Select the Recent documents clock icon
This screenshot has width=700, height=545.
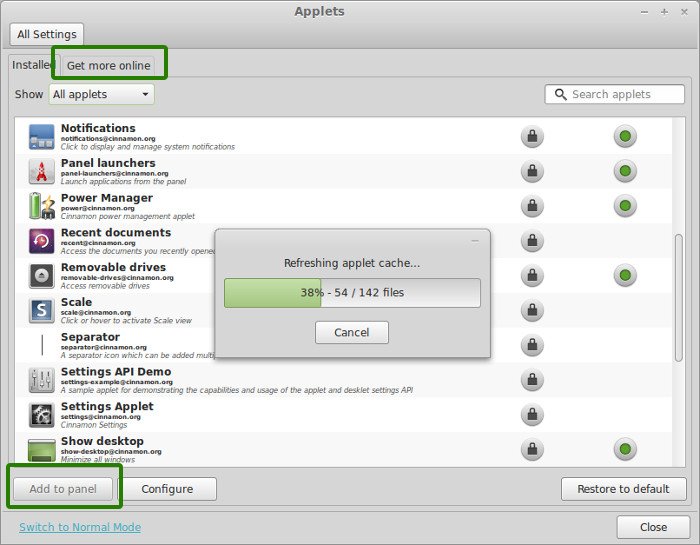[42, 241]
